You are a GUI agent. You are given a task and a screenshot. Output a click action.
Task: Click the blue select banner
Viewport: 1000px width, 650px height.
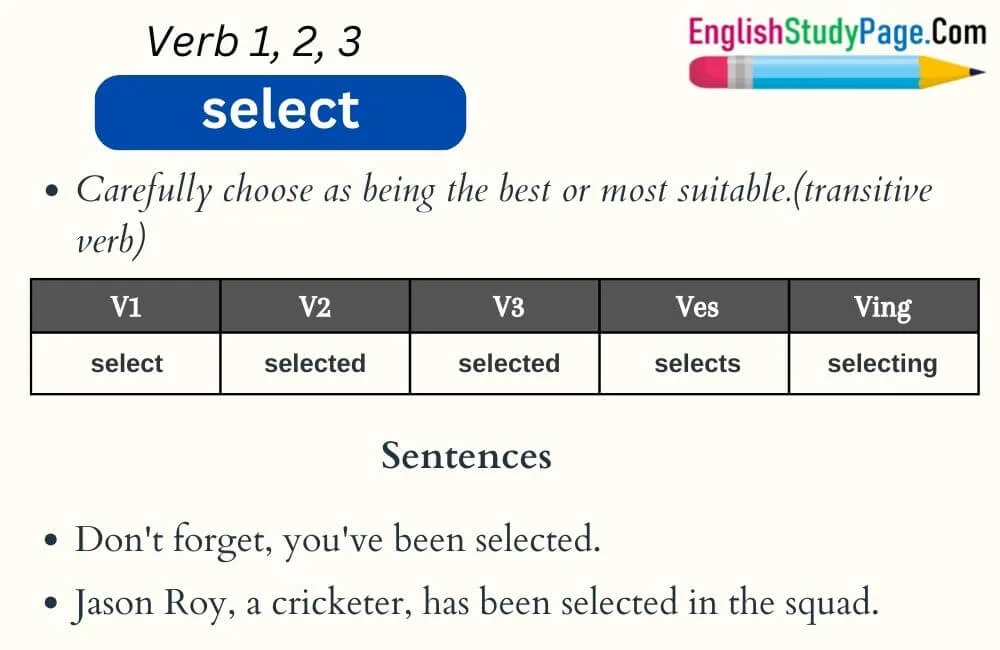click(x=281, y=112)
